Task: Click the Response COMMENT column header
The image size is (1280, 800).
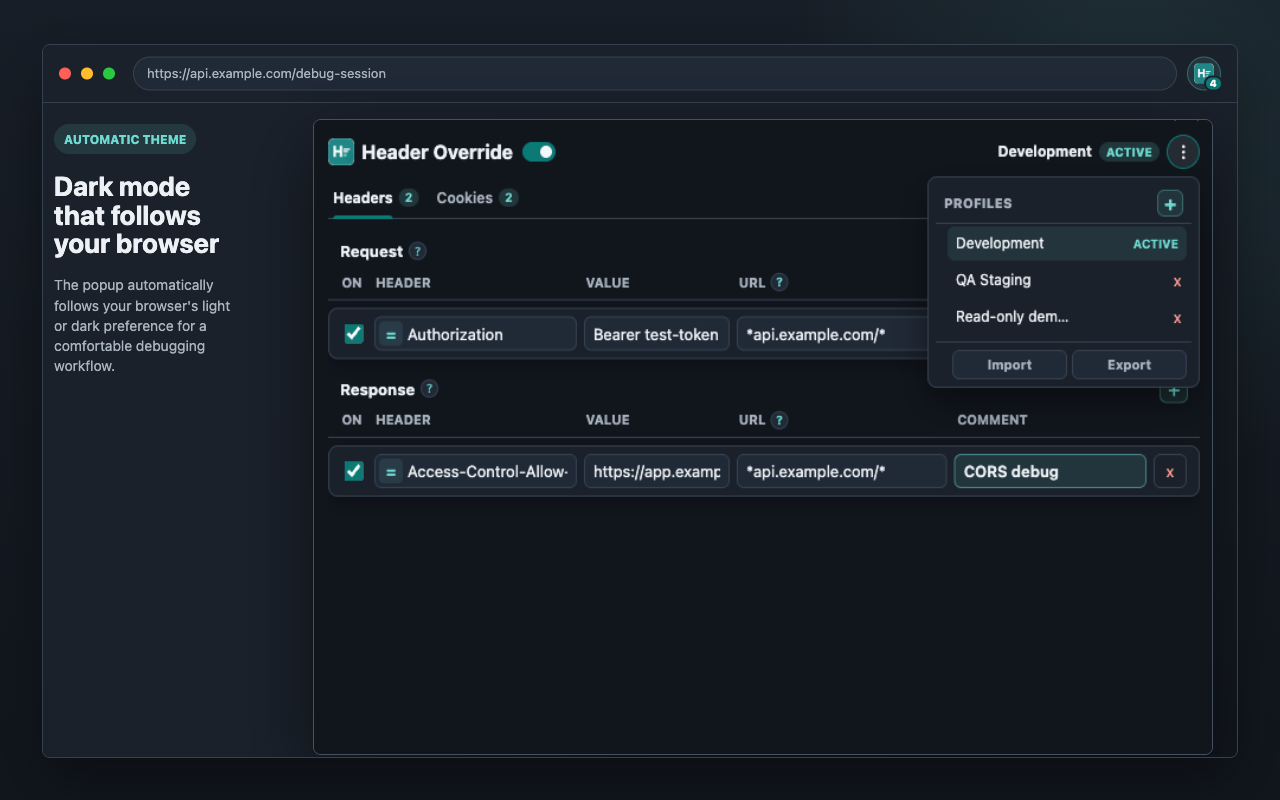Action: pos(992,420)
